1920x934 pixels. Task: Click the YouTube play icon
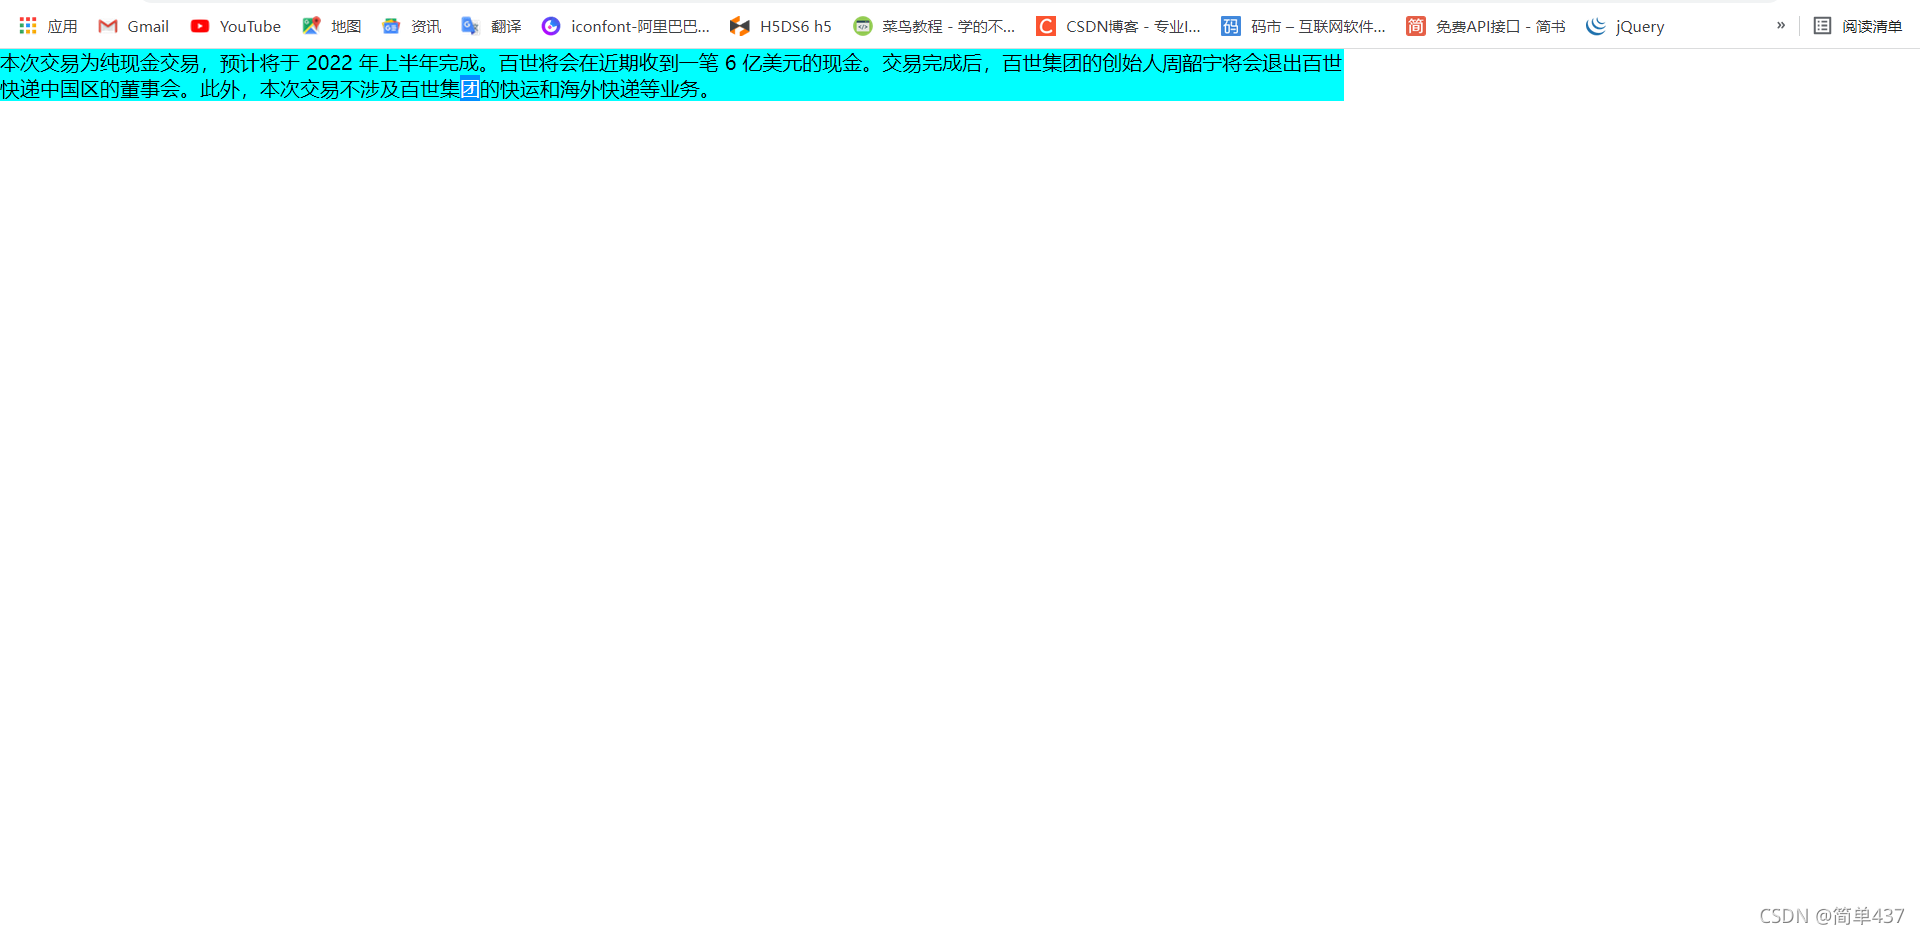tap(200, 26)
